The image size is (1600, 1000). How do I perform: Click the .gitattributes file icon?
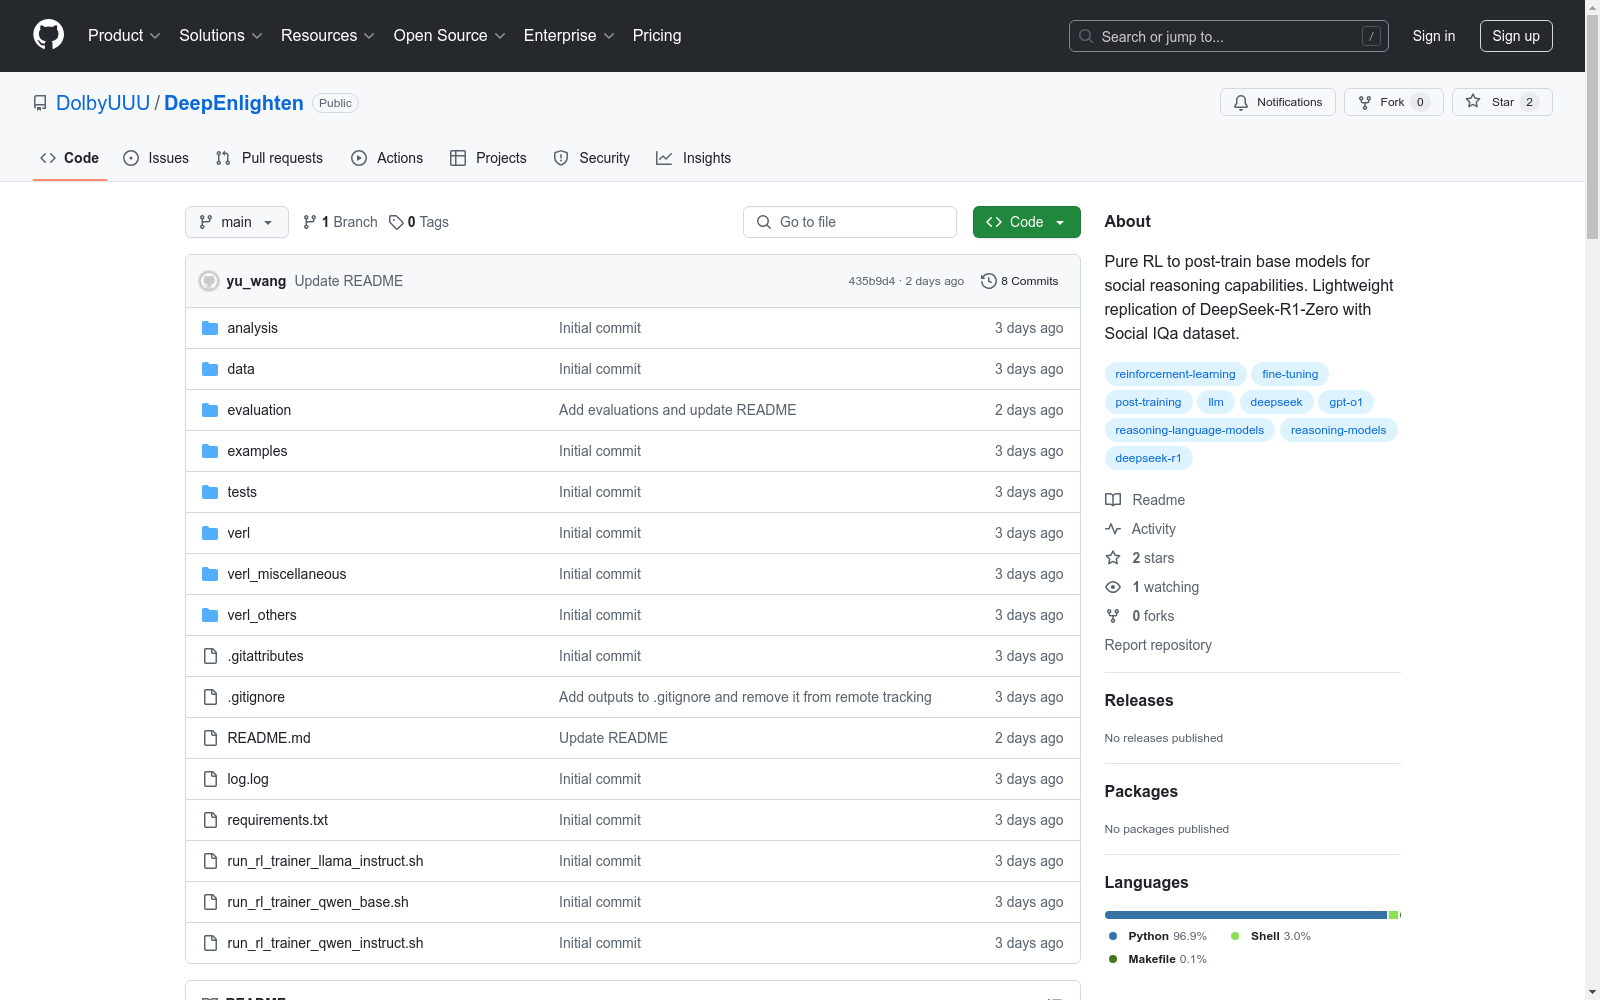(210, 656)
